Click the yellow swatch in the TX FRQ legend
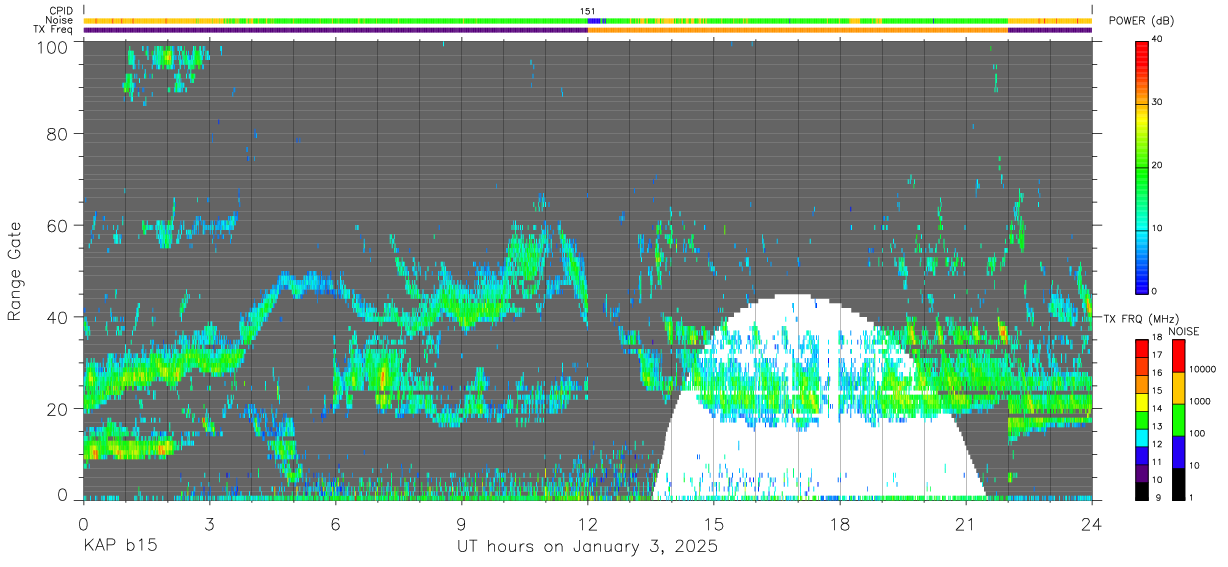1228x567 pixels. pos(1142,402)
